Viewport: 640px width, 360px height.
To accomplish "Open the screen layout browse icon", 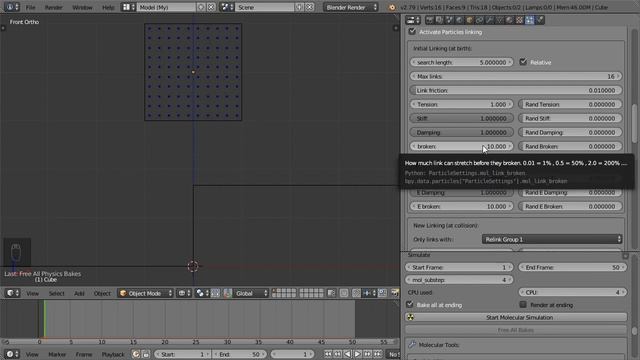I will pyautogui.click(x=128, y=7).
